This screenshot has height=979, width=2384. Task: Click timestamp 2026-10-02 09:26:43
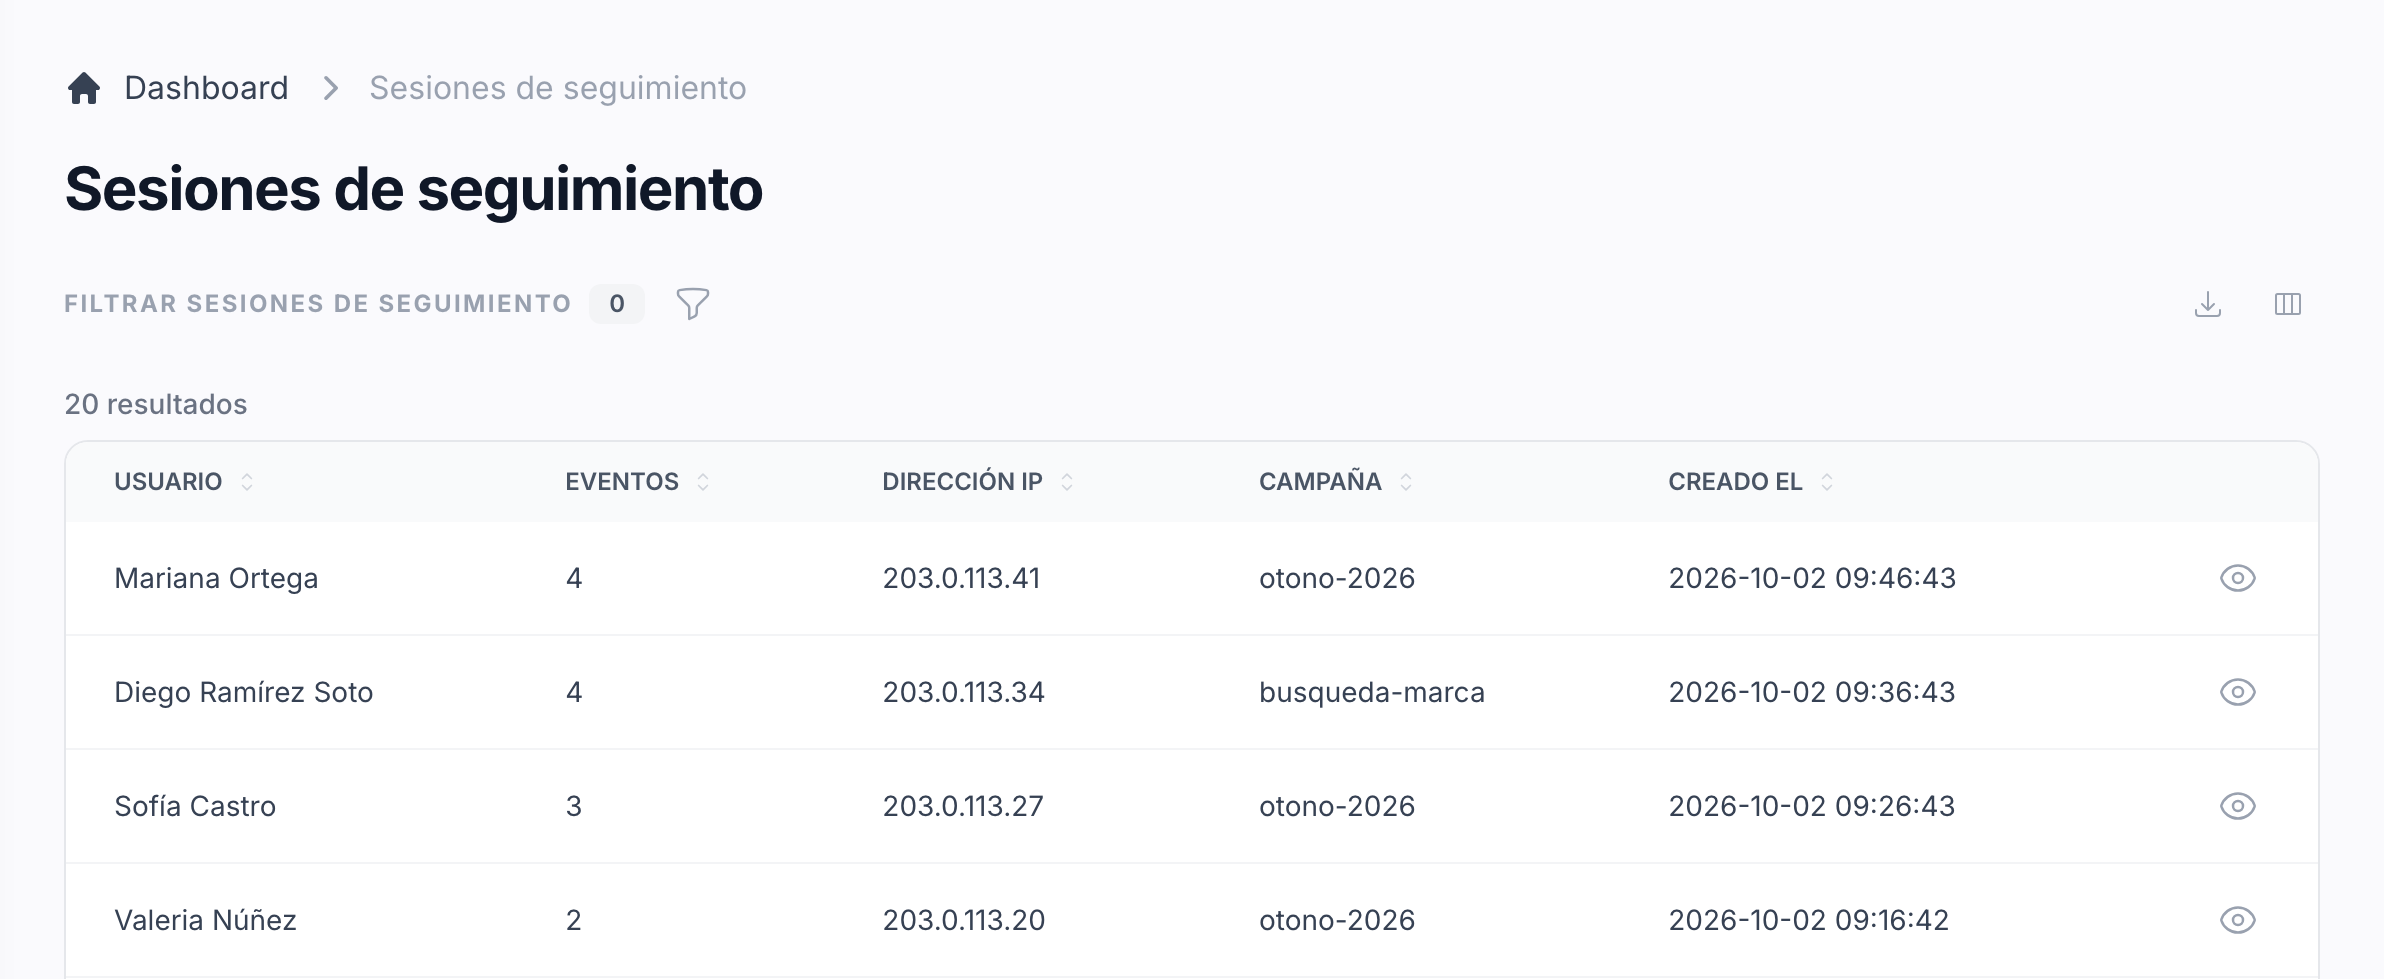point(1812,806)
